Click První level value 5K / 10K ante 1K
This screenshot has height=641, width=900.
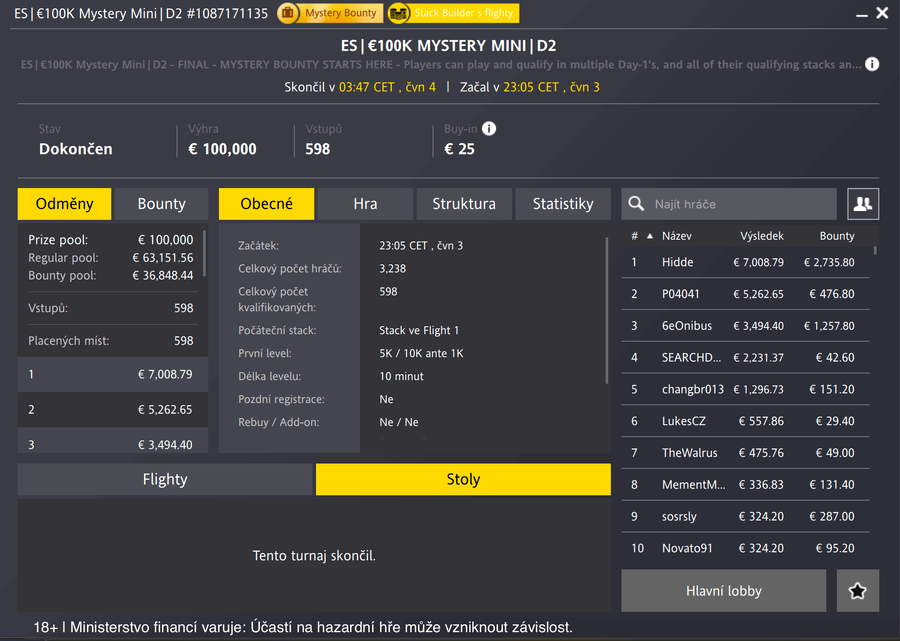tap(421, 353)
